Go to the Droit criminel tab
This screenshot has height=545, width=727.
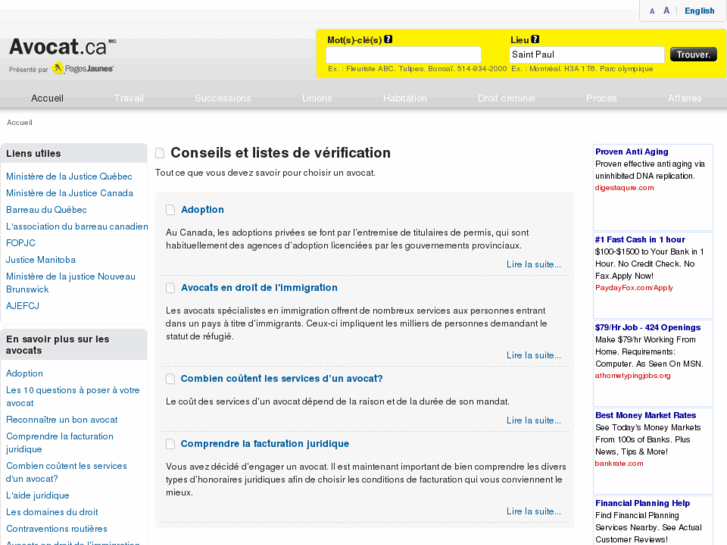click(x=504, y=98)
